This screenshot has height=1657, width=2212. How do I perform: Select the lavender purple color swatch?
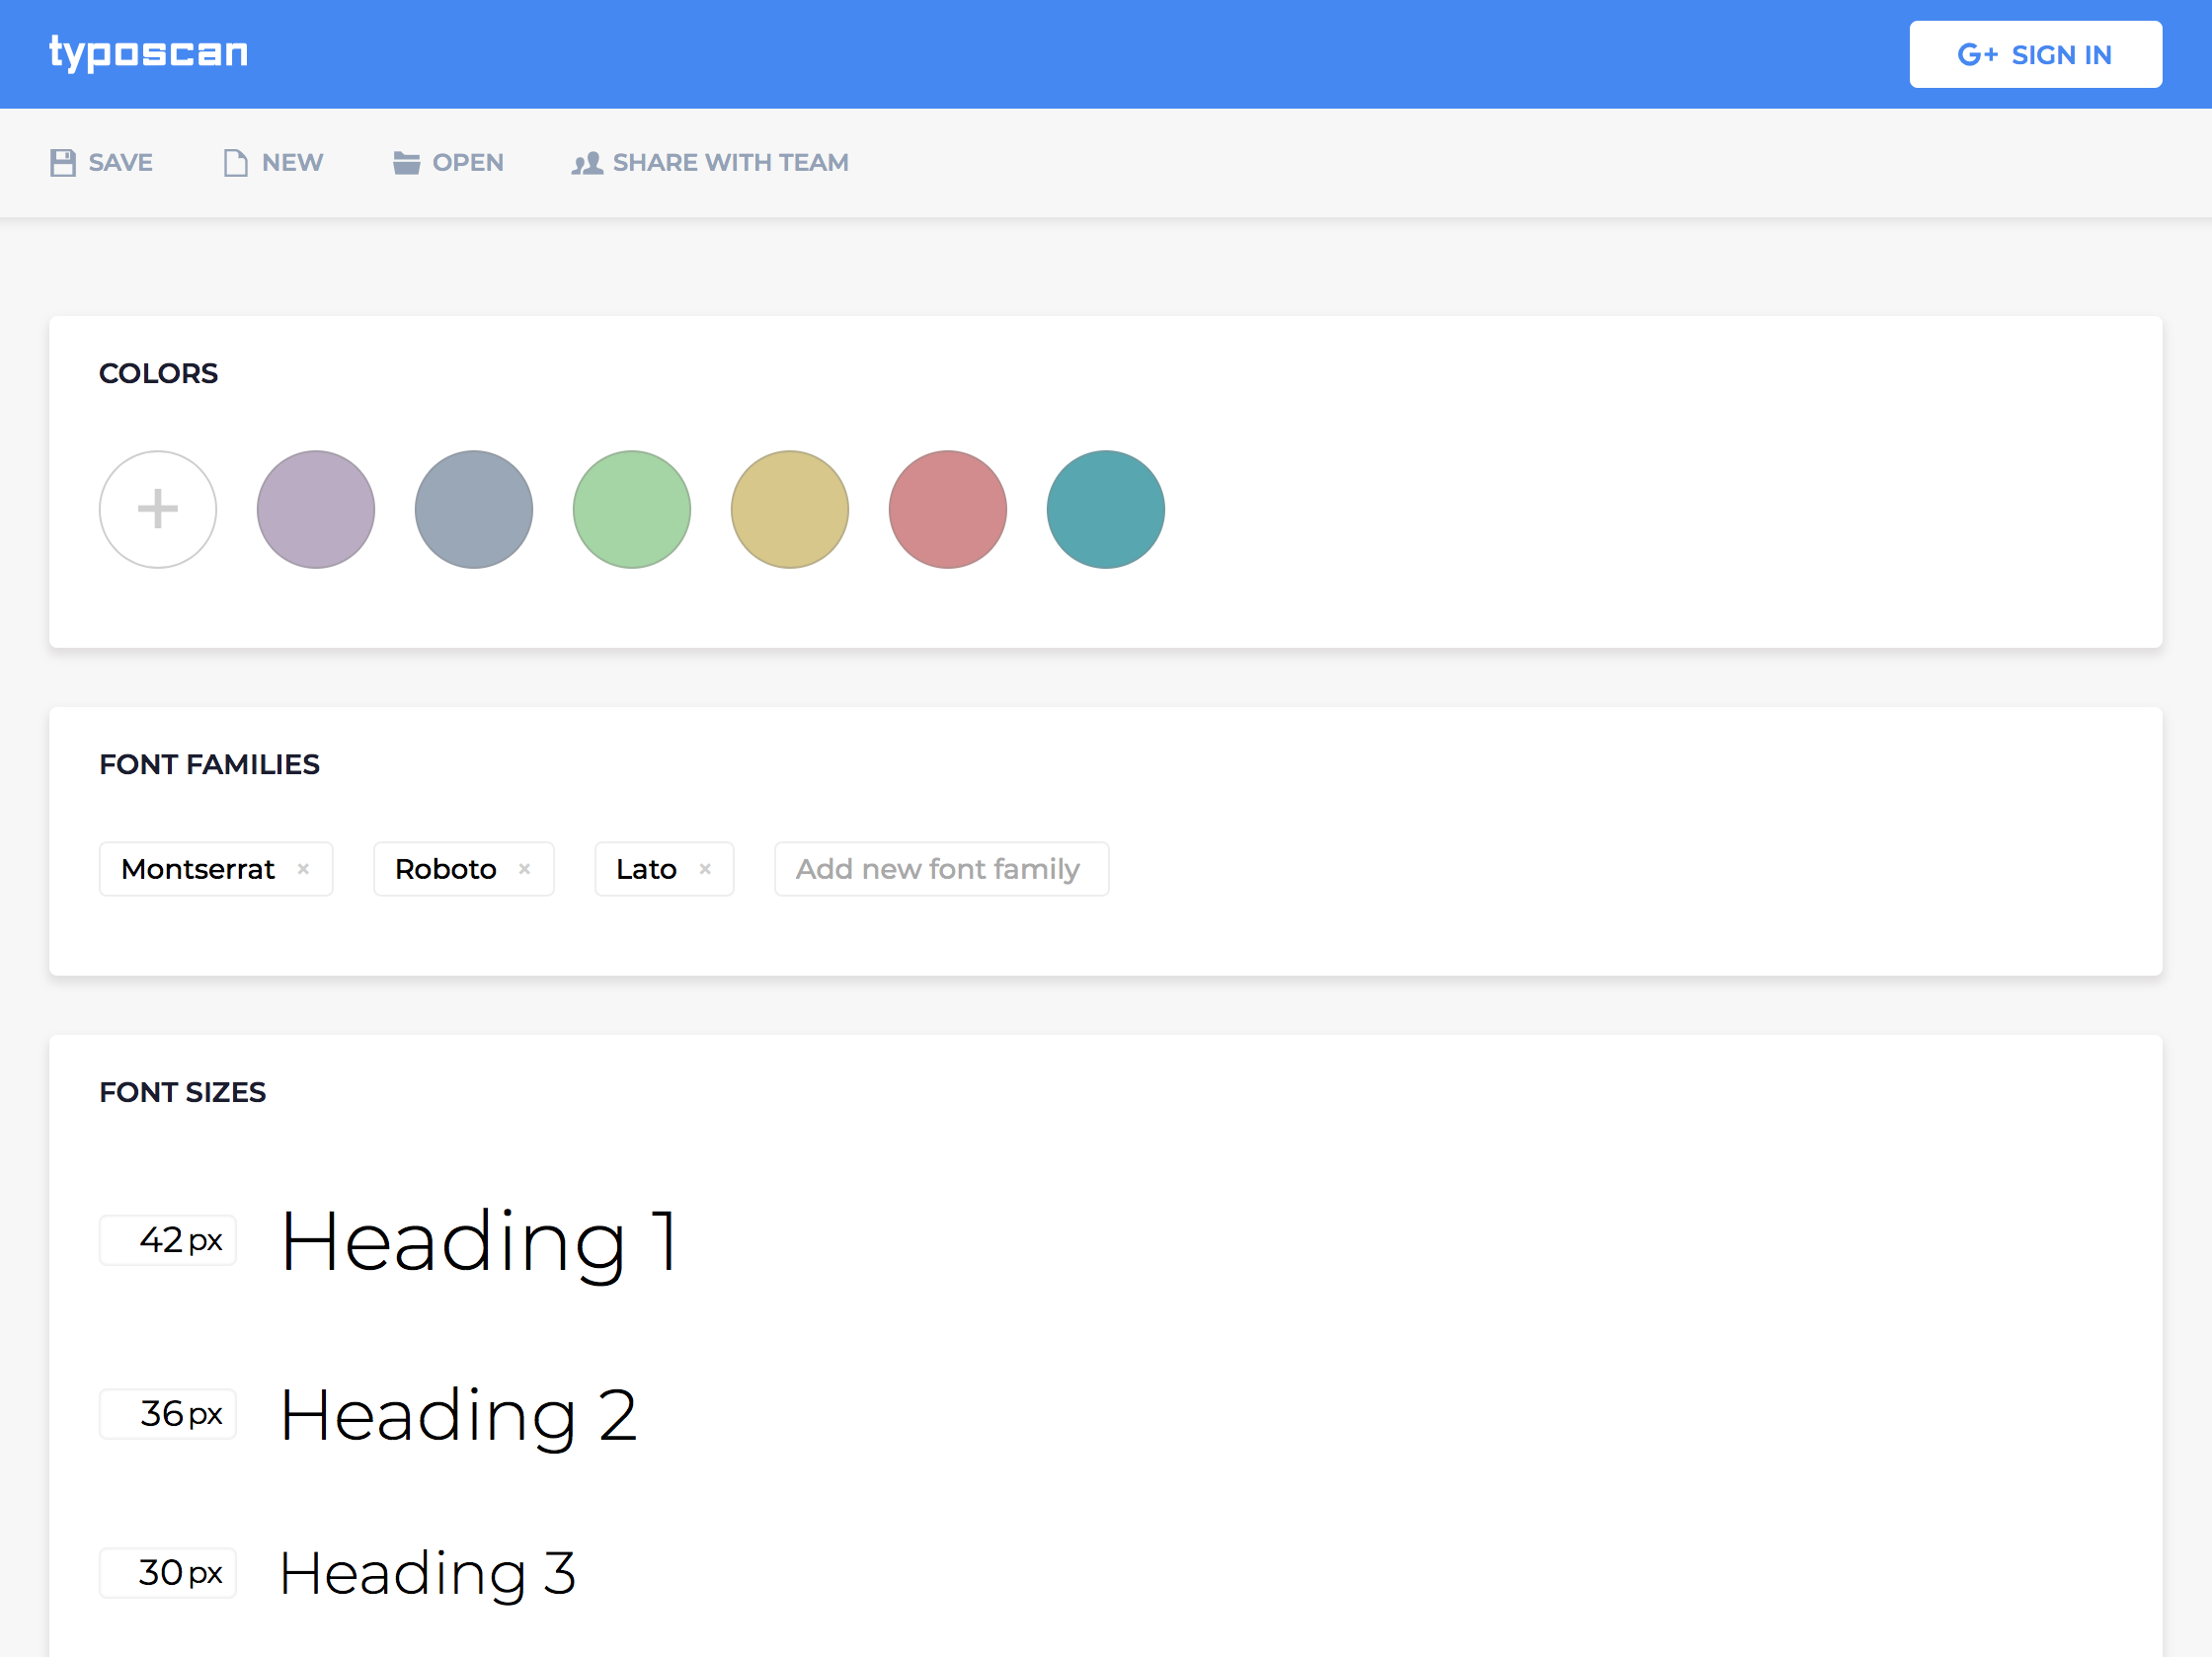click(x=316, y=510)
